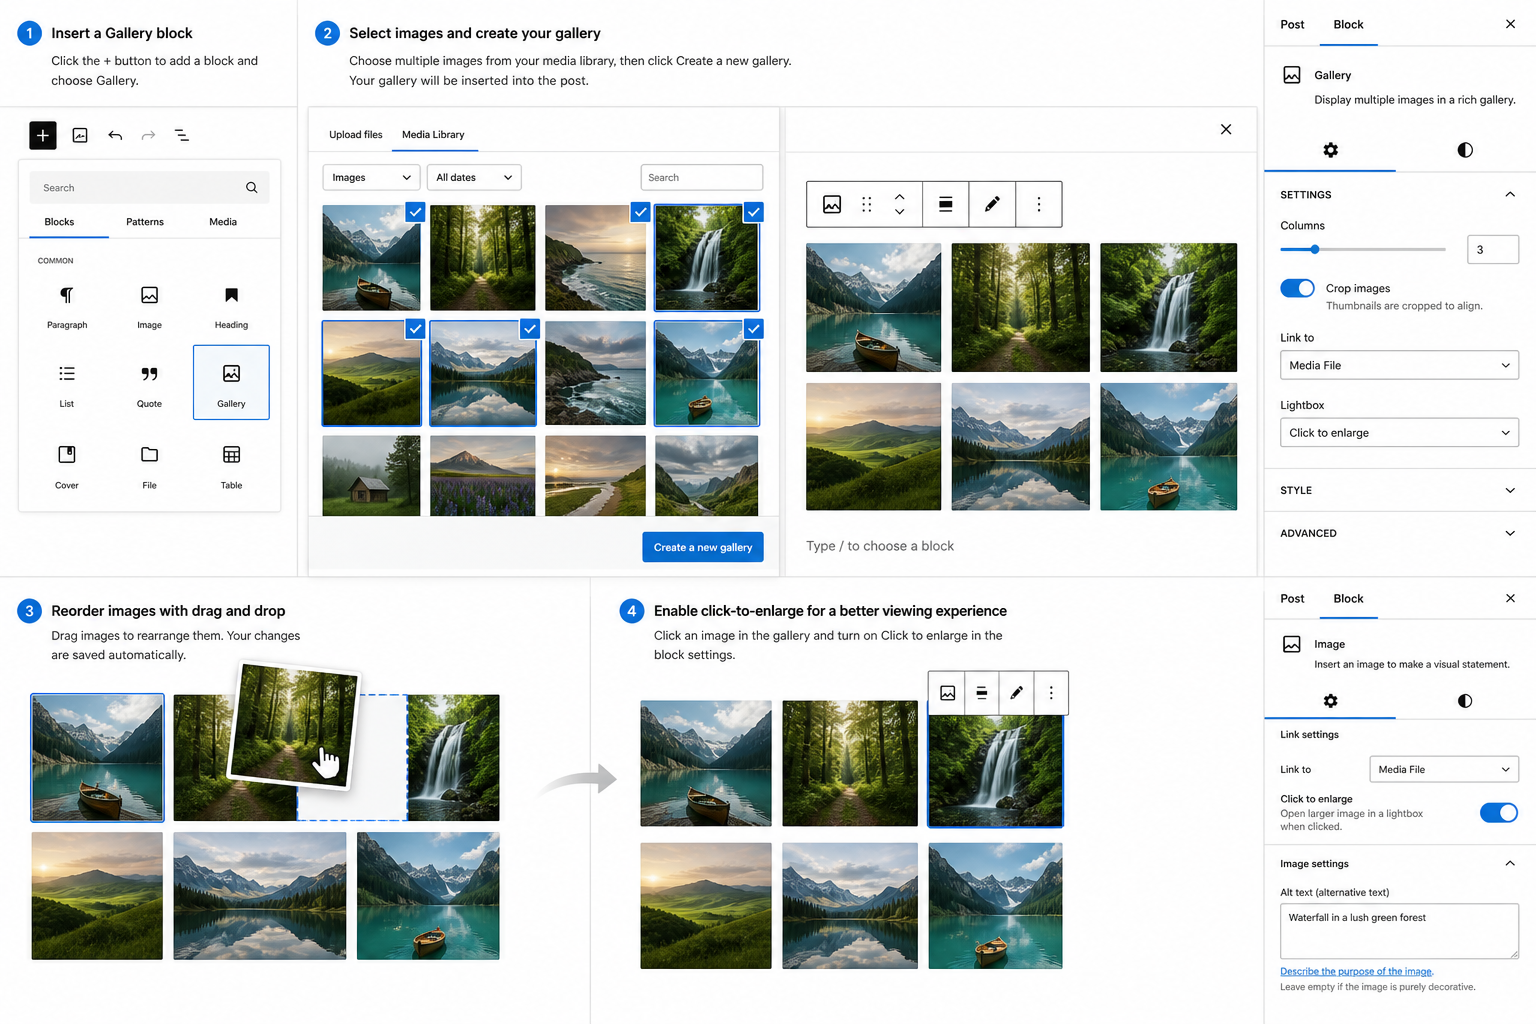Open the All dates filter dropdown
This screenshot has height=1024, width=1536.
(x=474, y=177)
